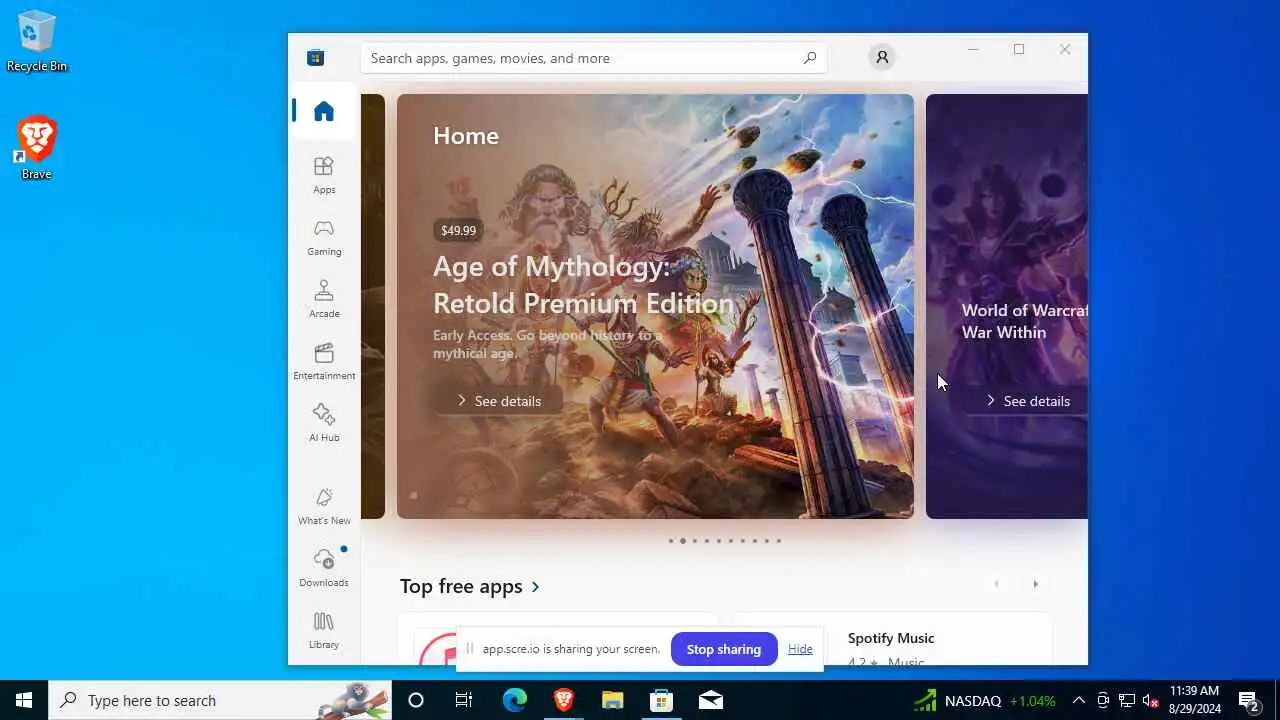Show next Top free apps page arrow

[x=1035, y=584]
